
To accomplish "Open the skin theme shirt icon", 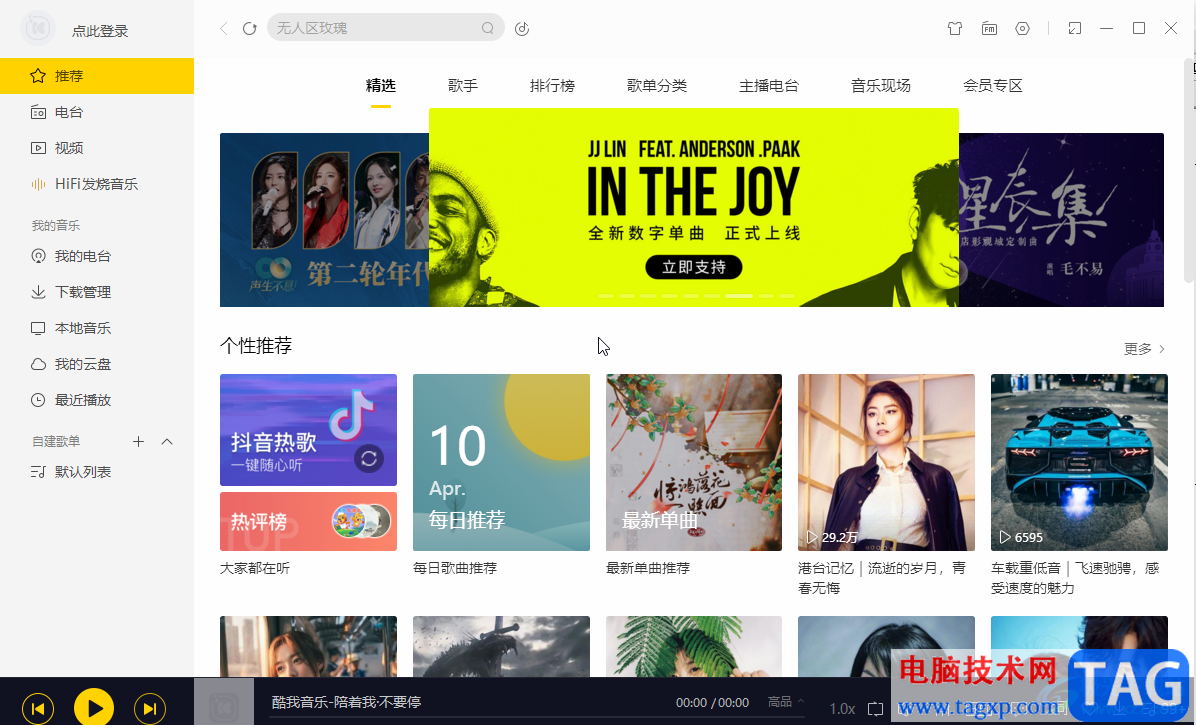I will pos(955,28).
